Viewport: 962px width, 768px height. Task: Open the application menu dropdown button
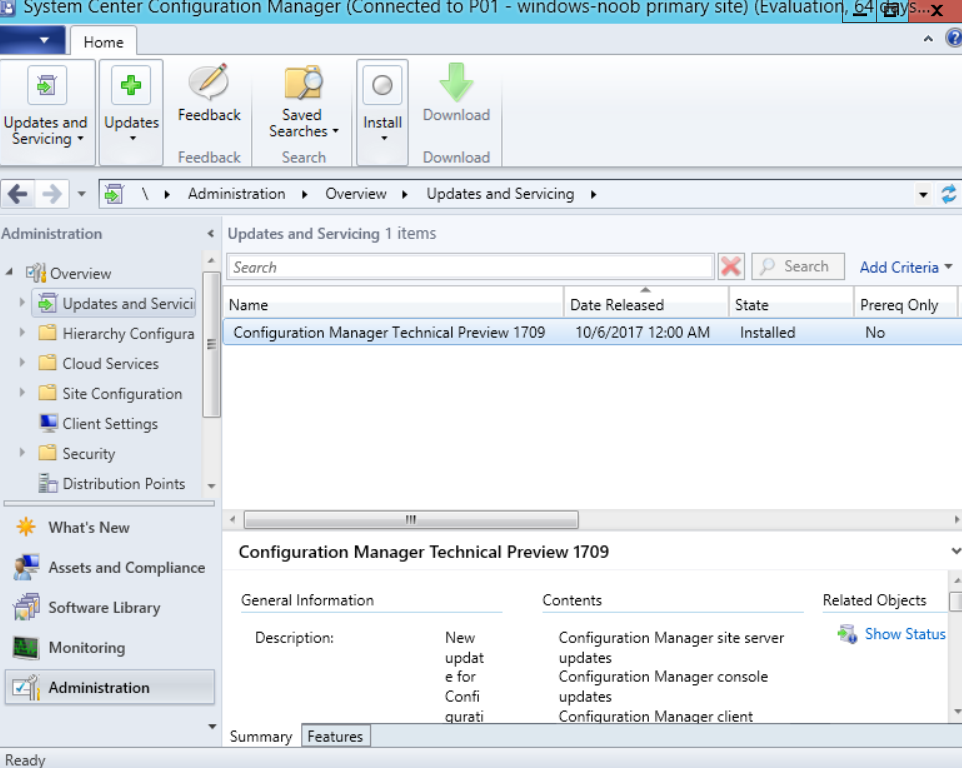click(33, 40)
